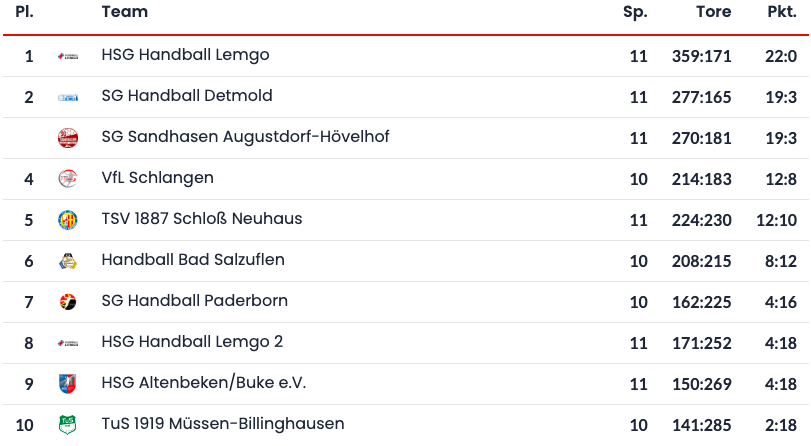The width and height of the screenshot is (811, 446).
Task: Click the Pkt. column header
Action: (x=781, y=12)
